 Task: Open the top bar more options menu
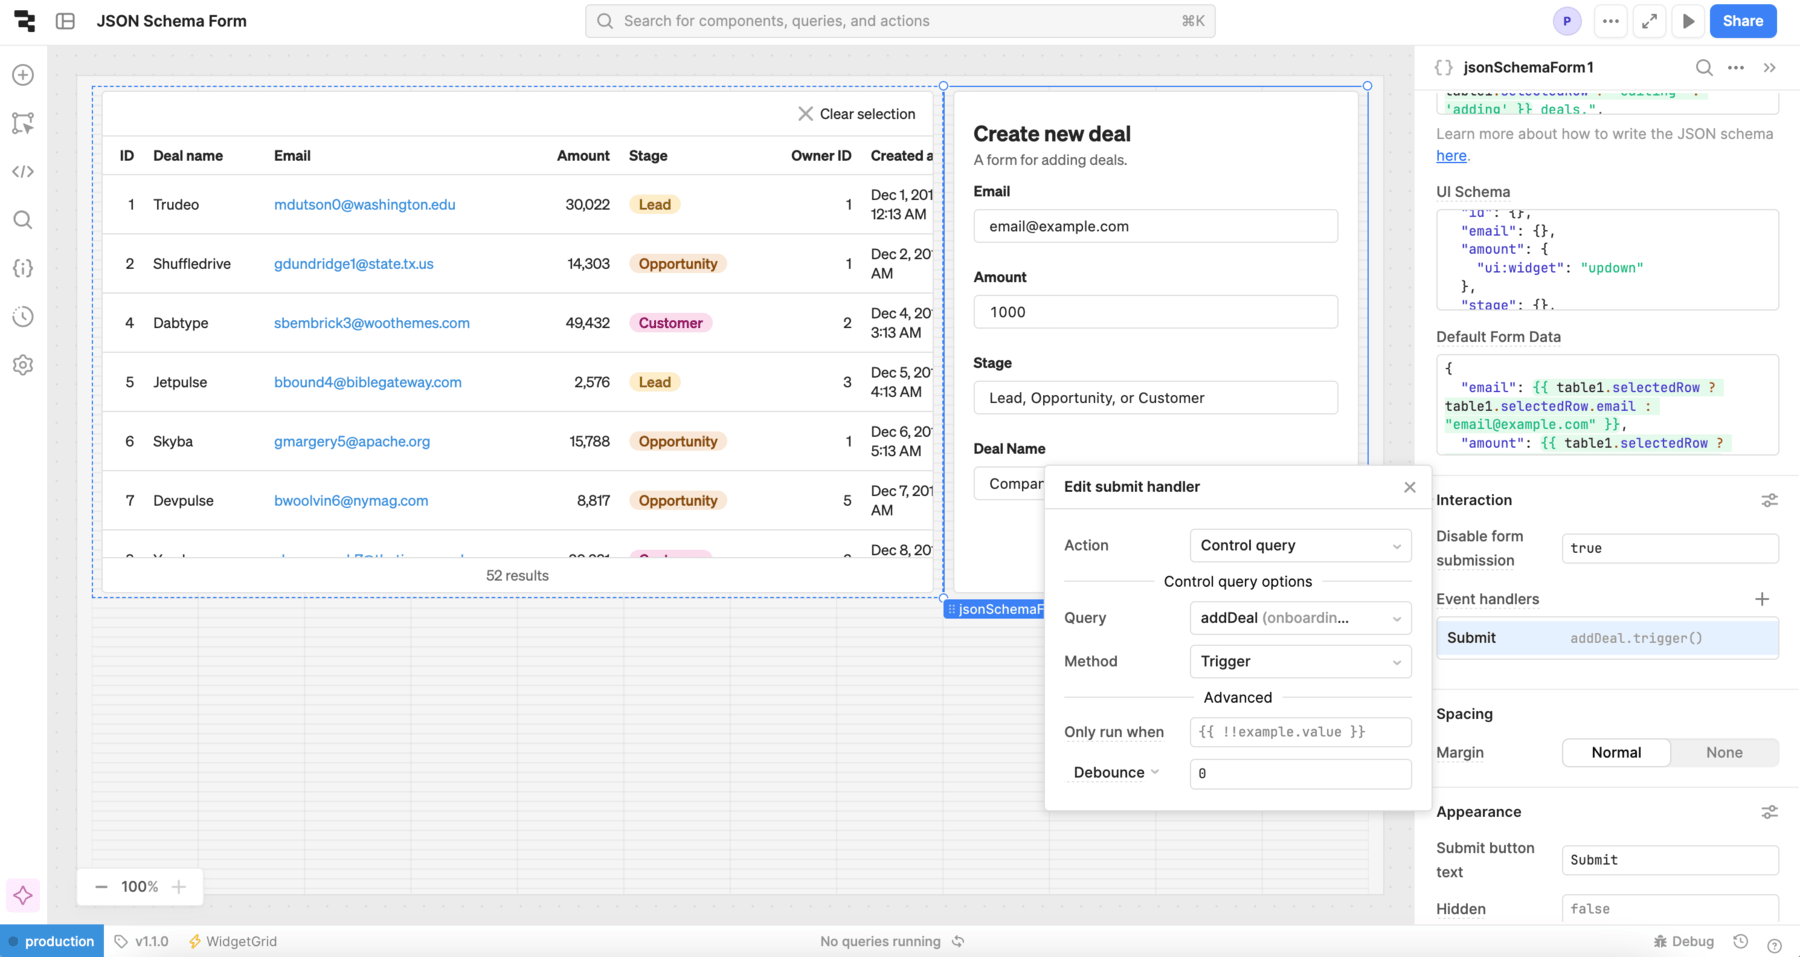click(x=1610, y=21)
